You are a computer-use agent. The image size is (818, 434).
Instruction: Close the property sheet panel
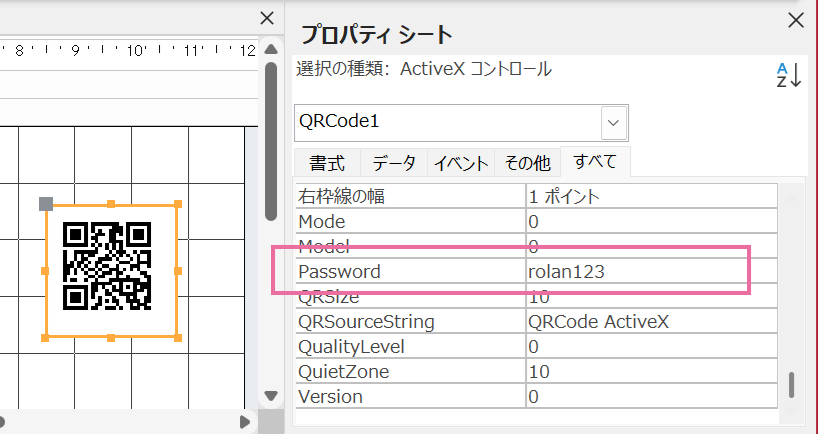click(x=796, y=20)
